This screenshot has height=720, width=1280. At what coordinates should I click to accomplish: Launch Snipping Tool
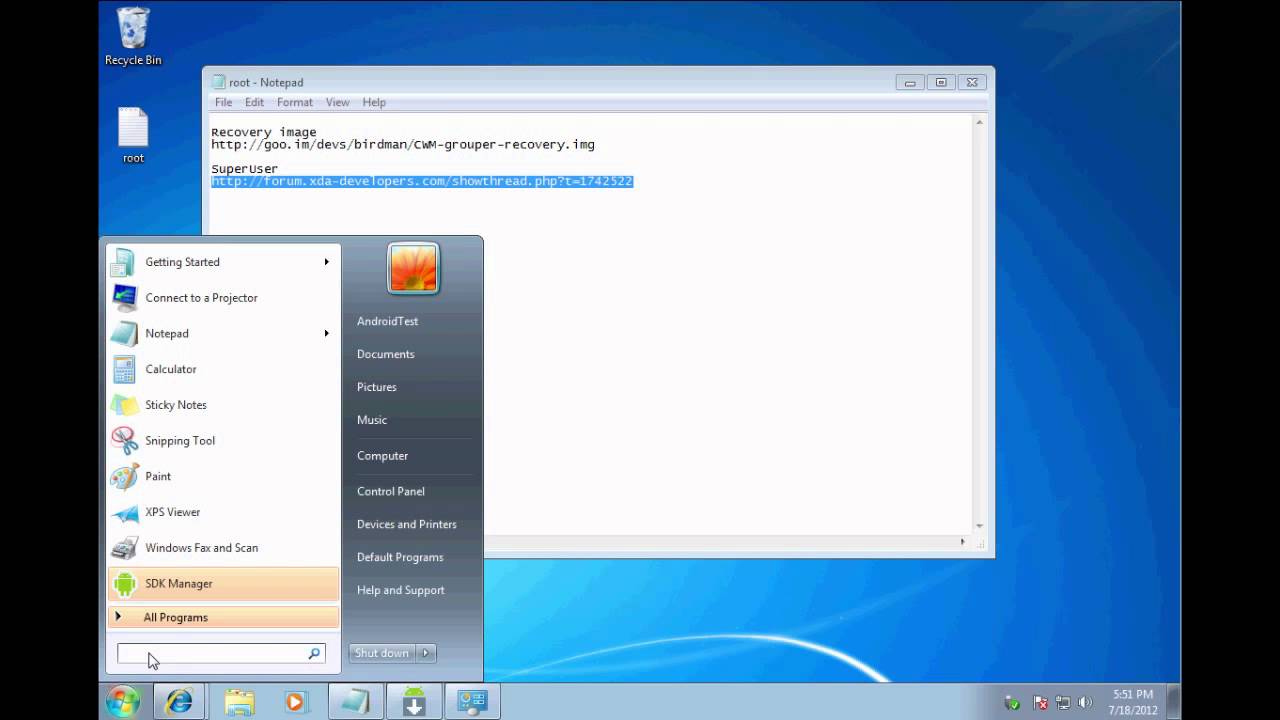[223, 441]
